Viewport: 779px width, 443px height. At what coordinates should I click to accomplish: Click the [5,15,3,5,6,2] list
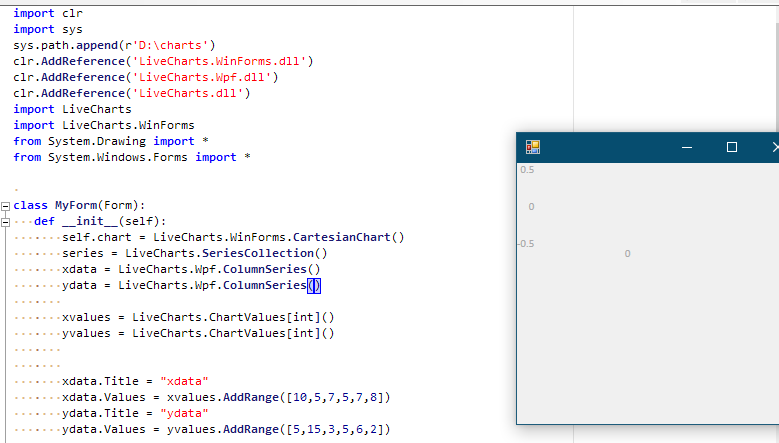(335, 429)
